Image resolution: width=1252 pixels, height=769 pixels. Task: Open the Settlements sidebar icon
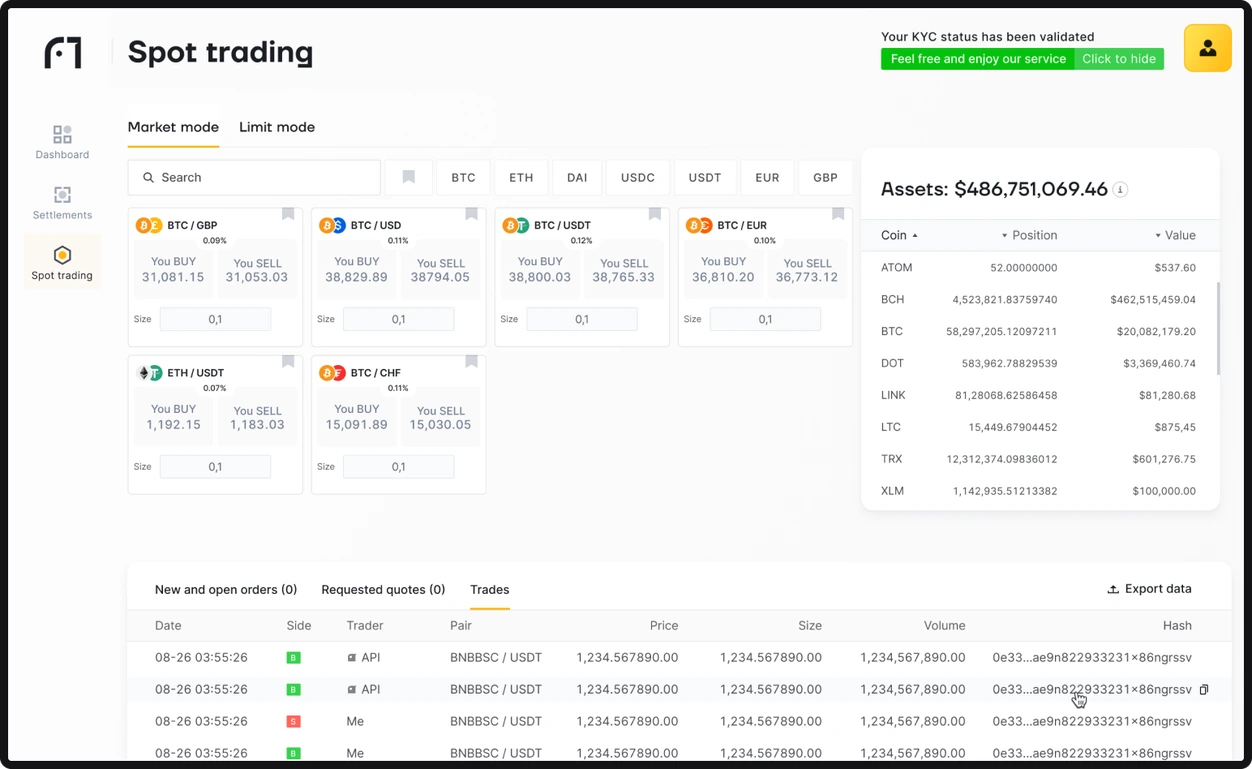pyautogui.click(x=62, y=202)
